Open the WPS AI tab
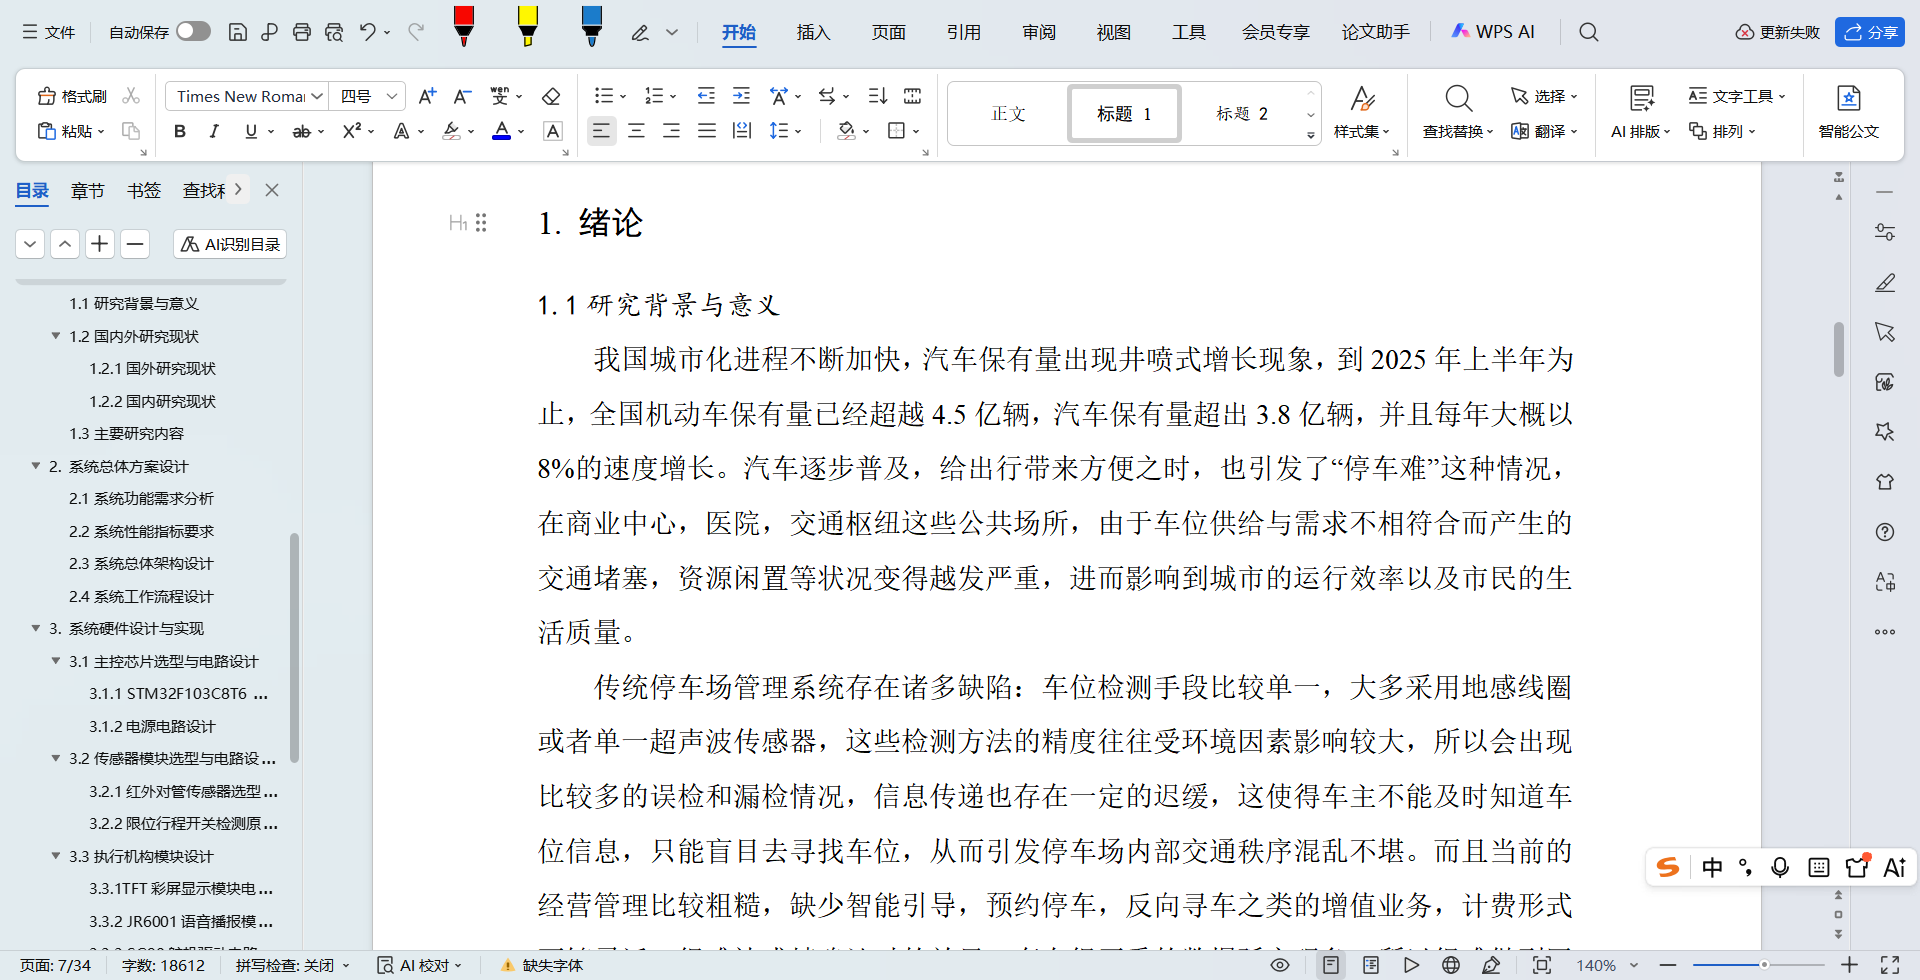1920x980 pixels. point(1493,32)
